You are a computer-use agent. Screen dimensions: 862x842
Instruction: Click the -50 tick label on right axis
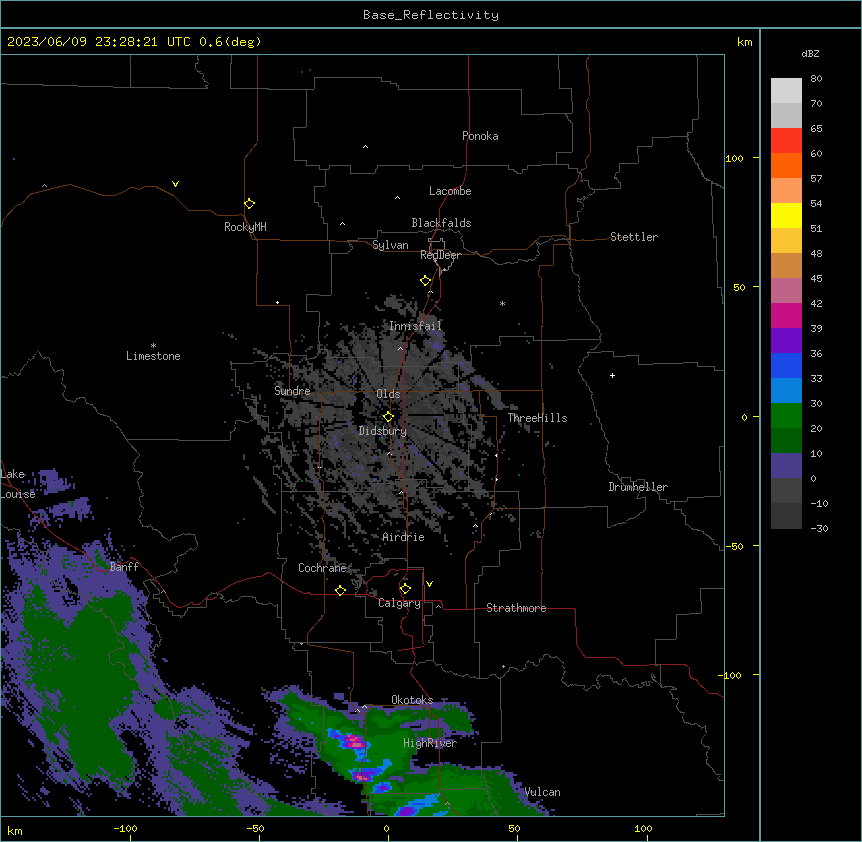[734, 546]
